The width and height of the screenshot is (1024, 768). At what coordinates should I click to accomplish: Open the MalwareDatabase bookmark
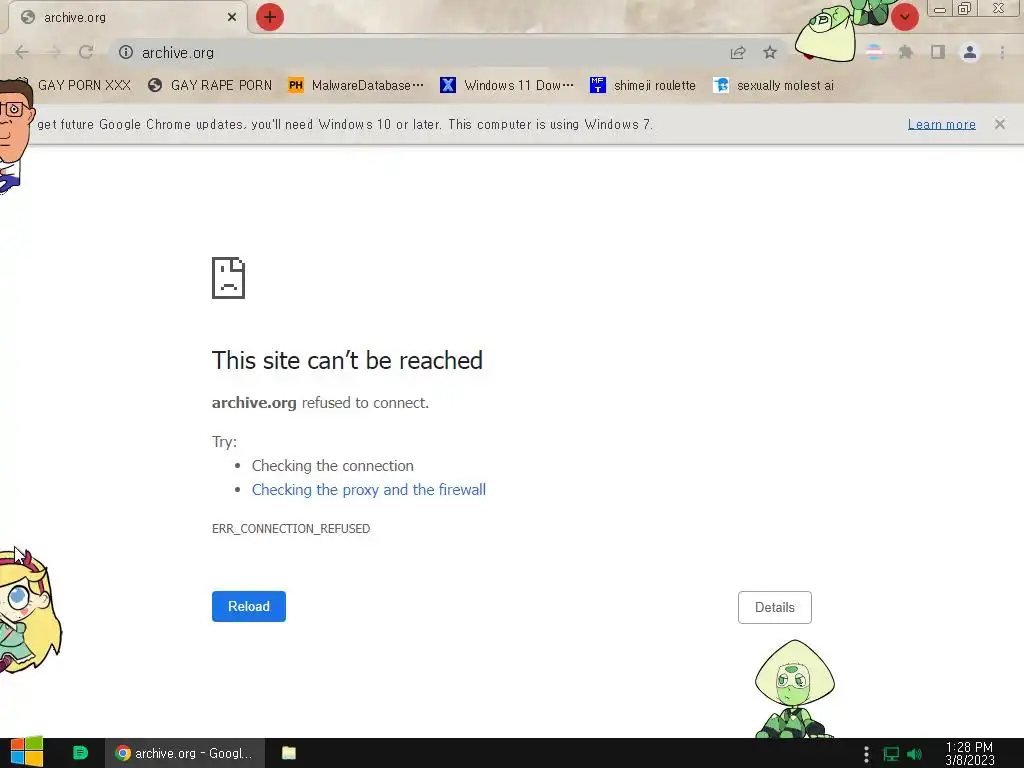356,86
